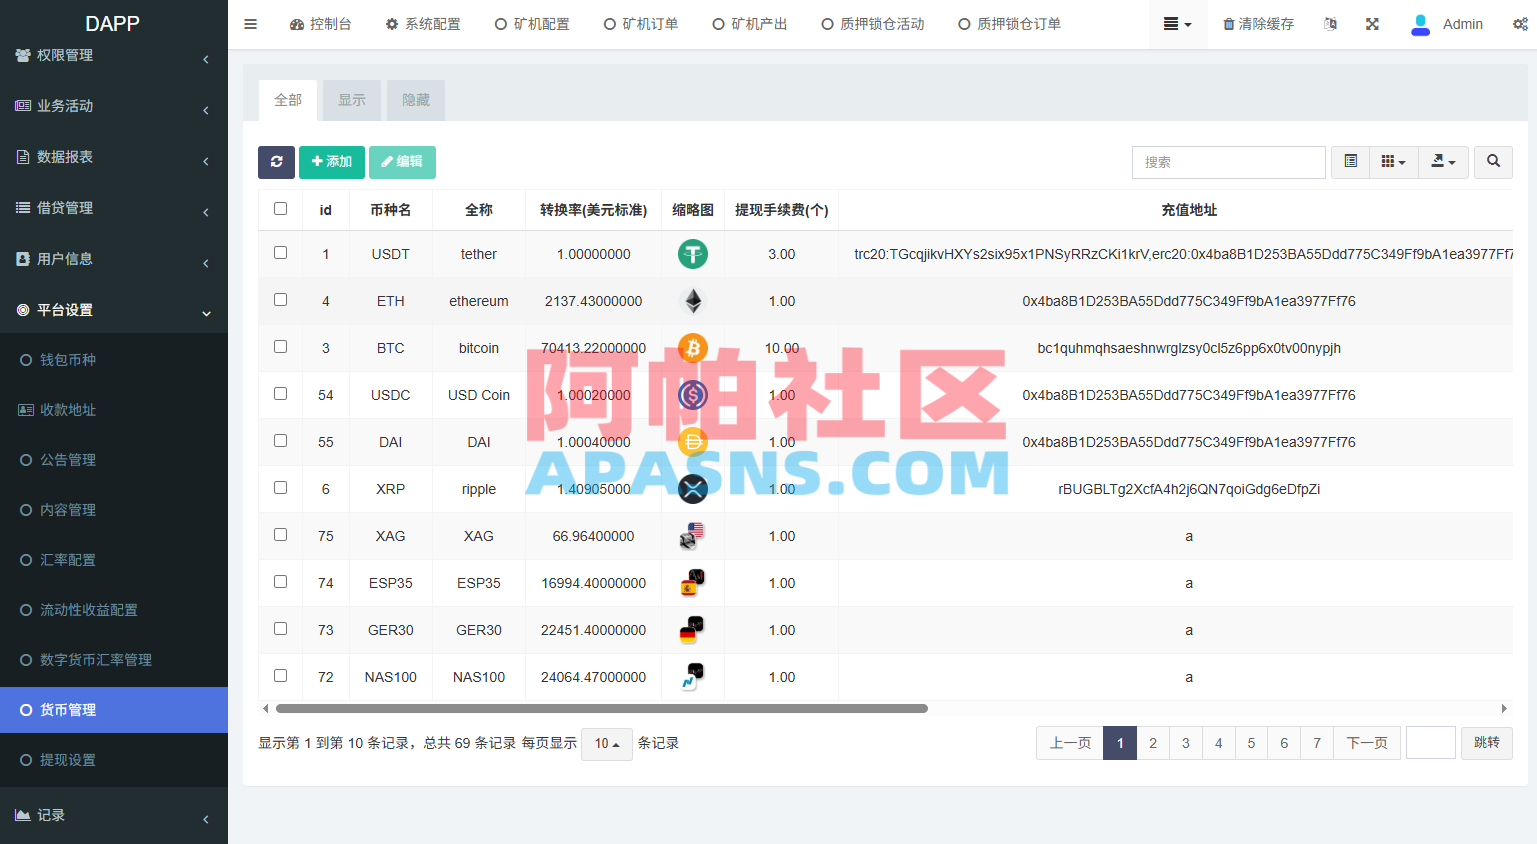The height and width of the screenshot is (844, 1537).
Task: Click the Admin user avatar icon
Action: coord(1420,24)
